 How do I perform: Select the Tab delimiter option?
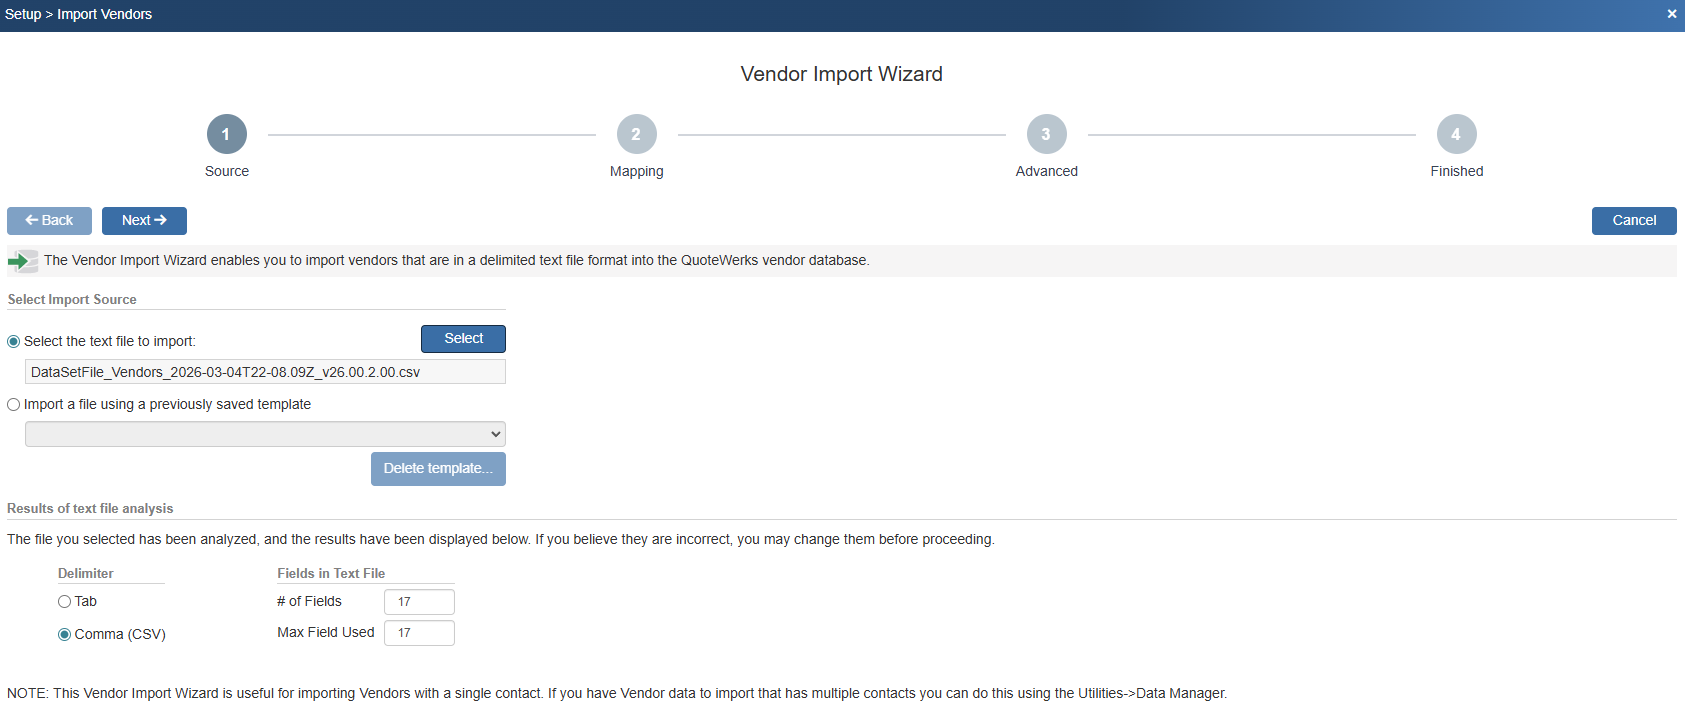pyautogui.click(x=65, y=602)
